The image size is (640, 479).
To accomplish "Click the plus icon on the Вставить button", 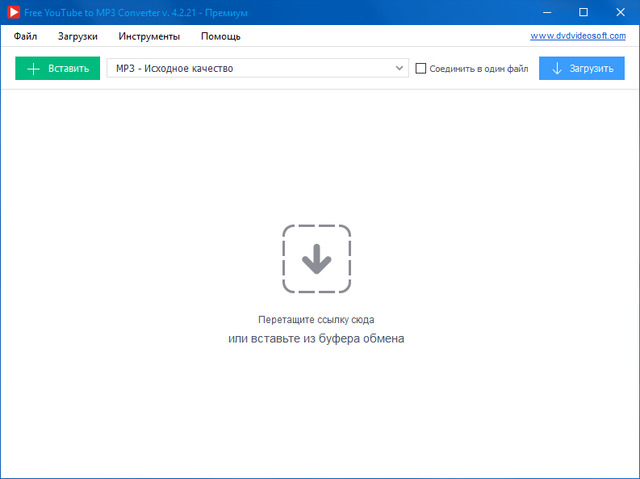I will coord(33,69).
